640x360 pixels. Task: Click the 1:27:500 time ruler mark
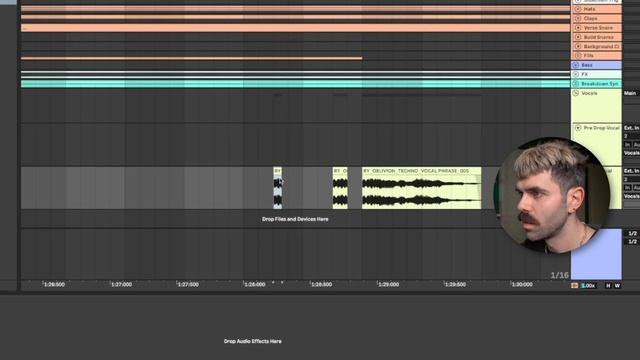click(188, 284)
